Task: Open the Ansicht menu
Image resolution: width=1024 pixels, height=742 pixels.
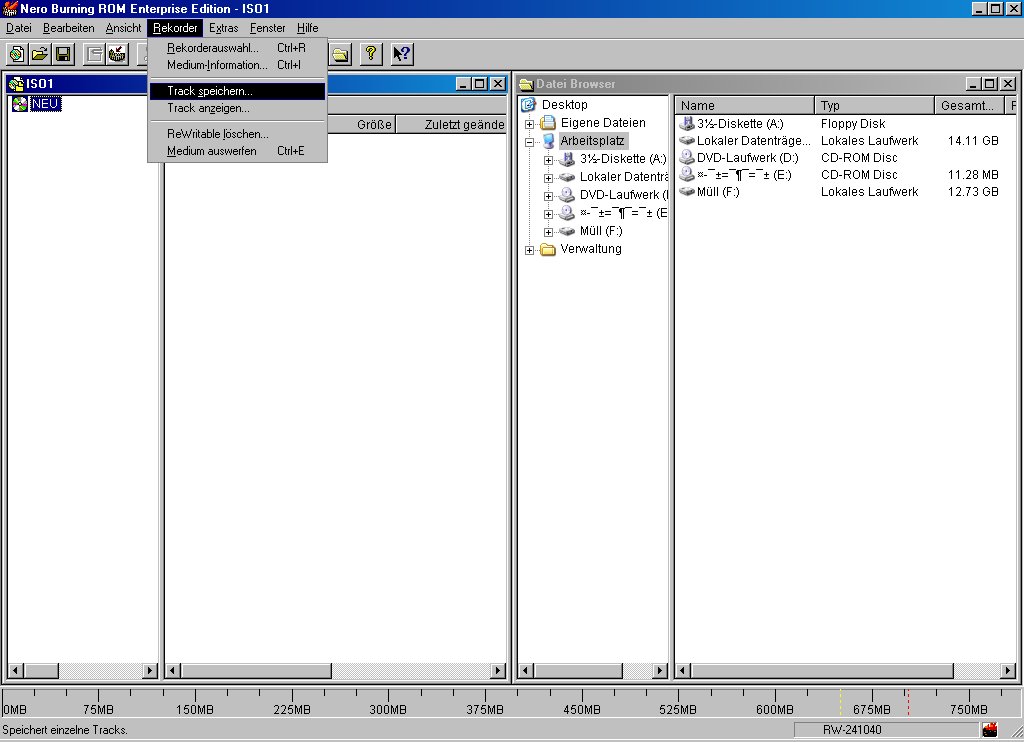Action: pyautogui.click(x=123, y=28)
